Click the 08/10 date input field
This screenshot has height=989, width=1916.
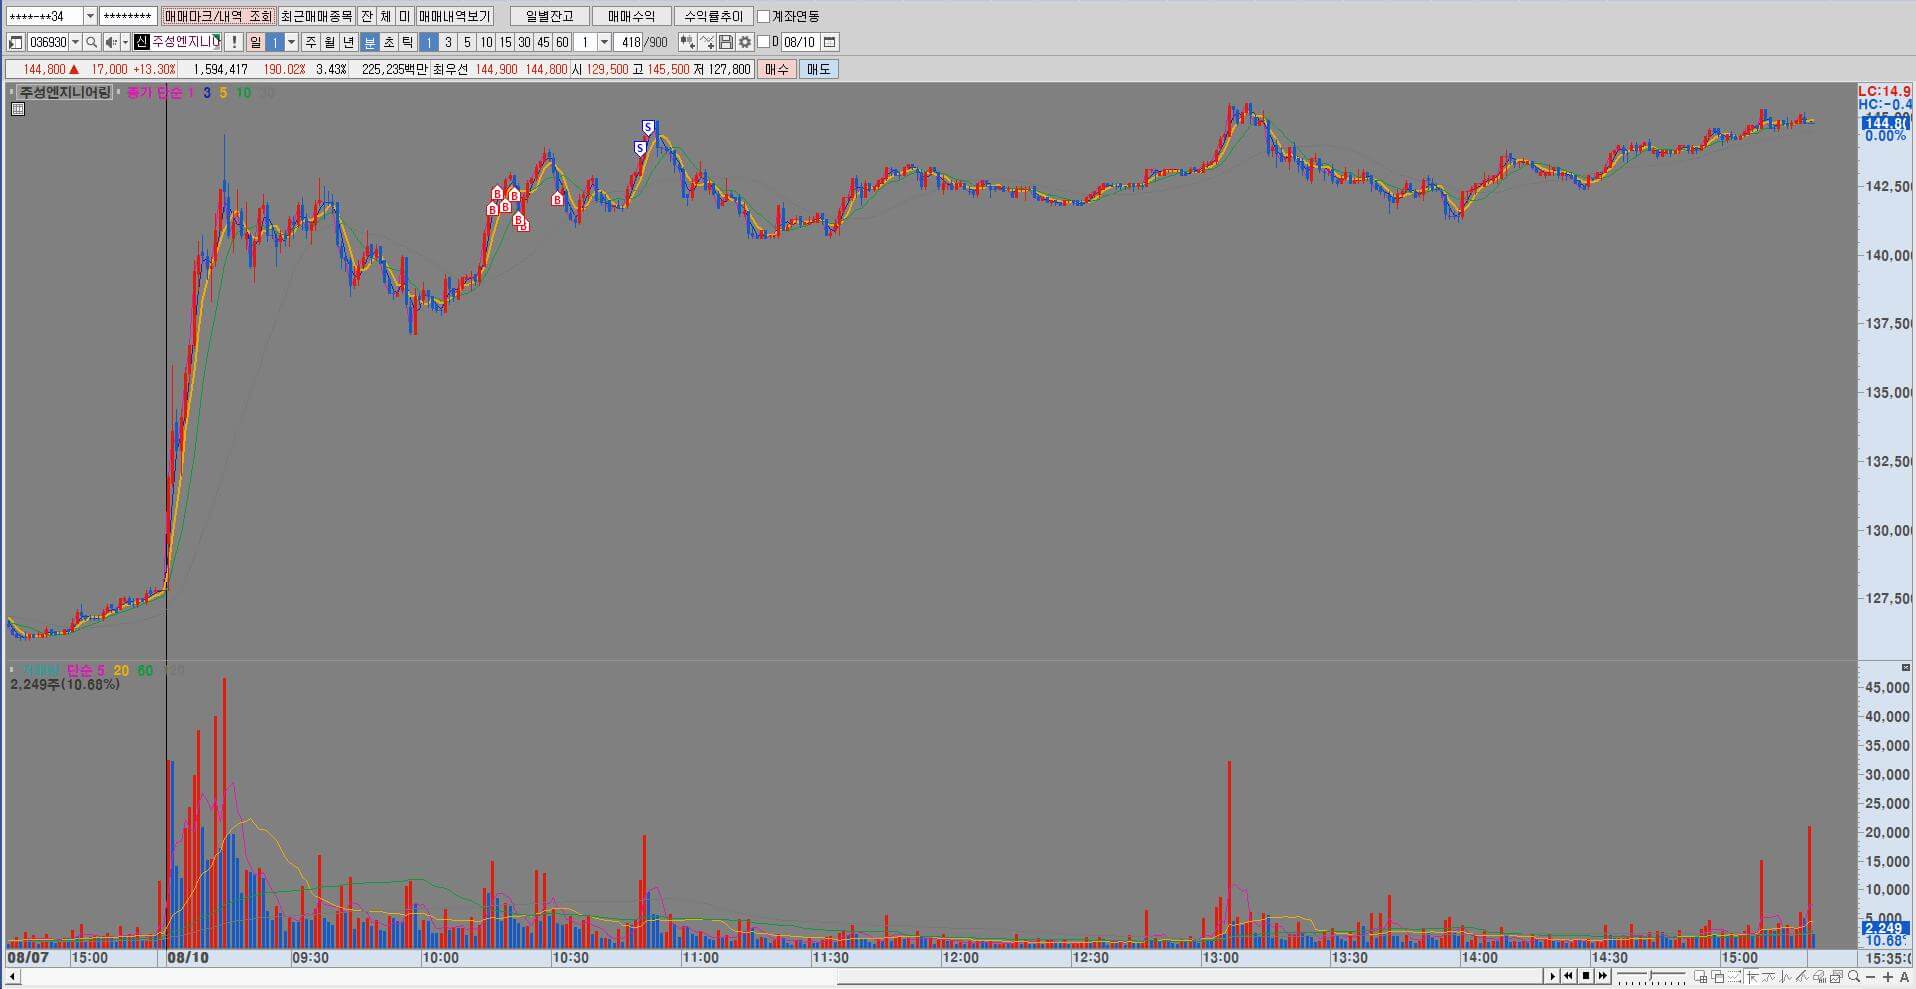point(800,42)
